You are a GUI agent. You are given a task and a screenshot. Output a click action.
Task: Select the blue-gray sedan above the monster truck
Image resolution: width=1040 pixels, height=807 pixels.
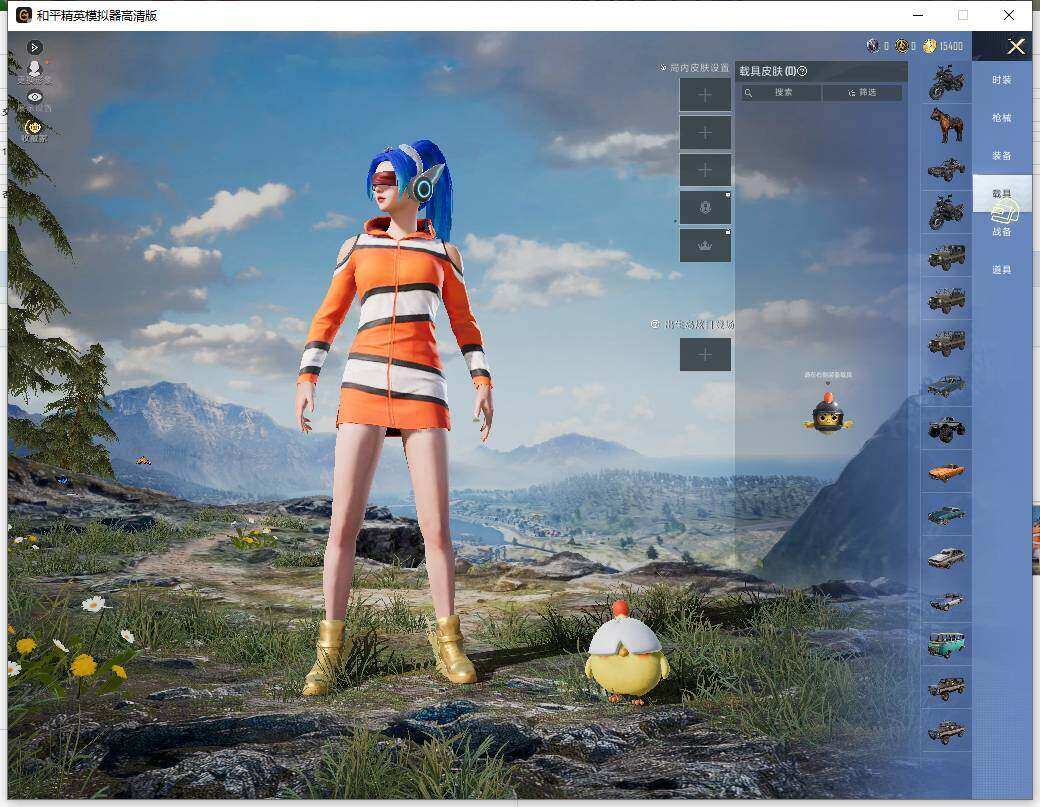[946, 386]
